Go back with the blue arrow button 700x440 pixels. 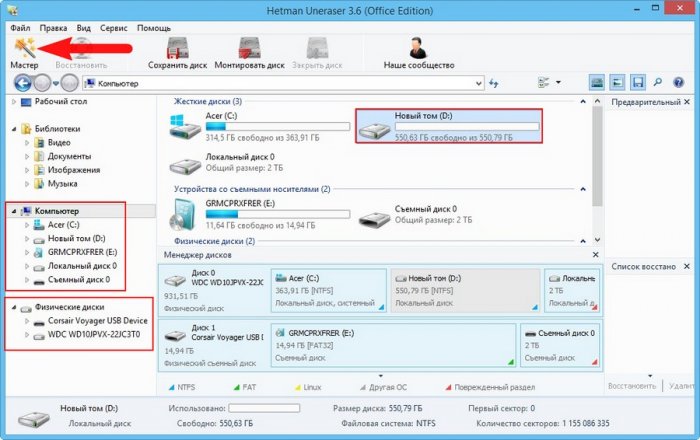(23, 83)
